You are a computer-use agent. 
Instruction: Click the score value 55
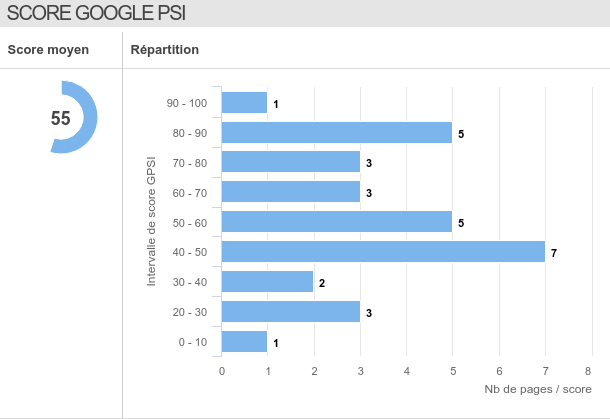coord(61,118)
